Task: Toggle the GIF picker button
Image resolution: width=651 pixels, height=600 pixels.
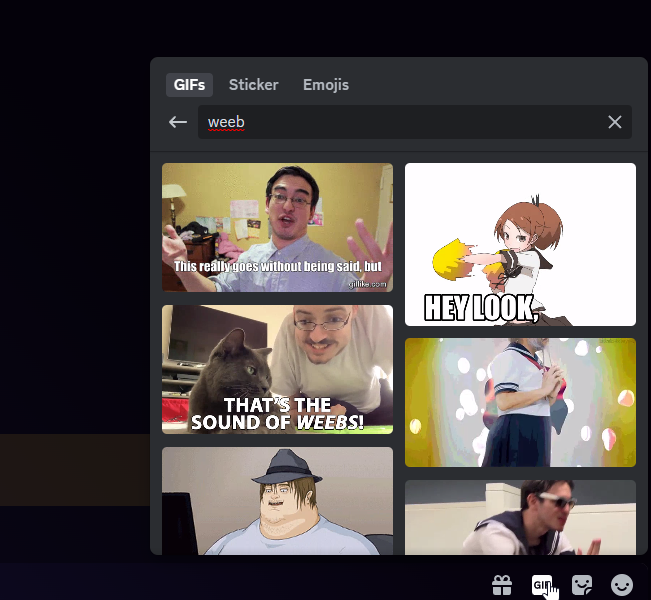Action: click(x=542, y=584)
